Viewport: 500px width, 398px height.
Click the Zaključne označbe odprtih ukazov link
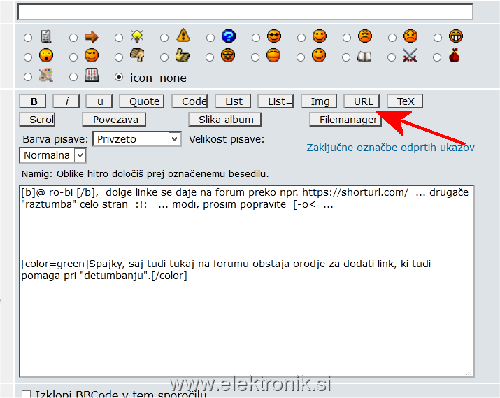pyautogui.click(x=390, y=147)
